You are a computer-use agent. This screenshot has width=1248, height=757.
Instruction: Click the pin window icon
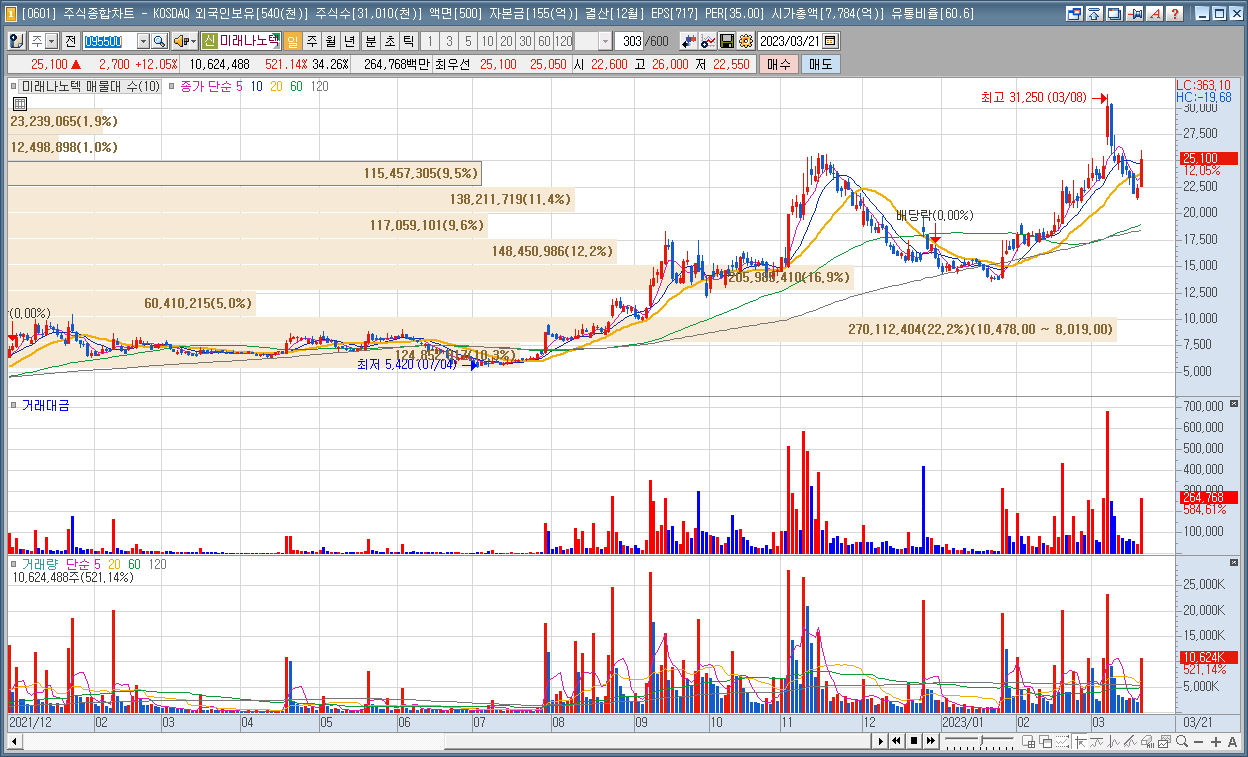(x=1135, y=14)
